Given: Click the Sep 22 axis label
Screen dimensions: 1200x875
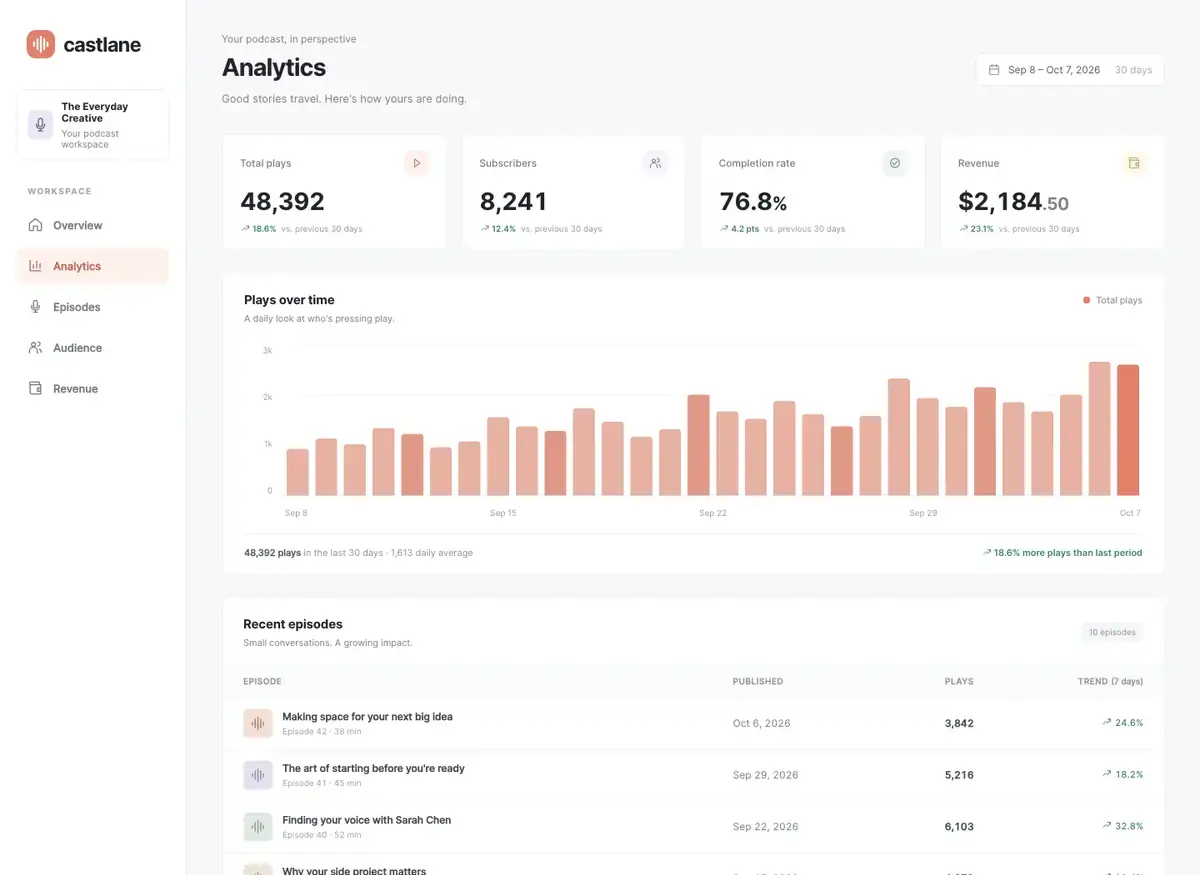Looking at the screenshot, I should (x=713, y=513).
